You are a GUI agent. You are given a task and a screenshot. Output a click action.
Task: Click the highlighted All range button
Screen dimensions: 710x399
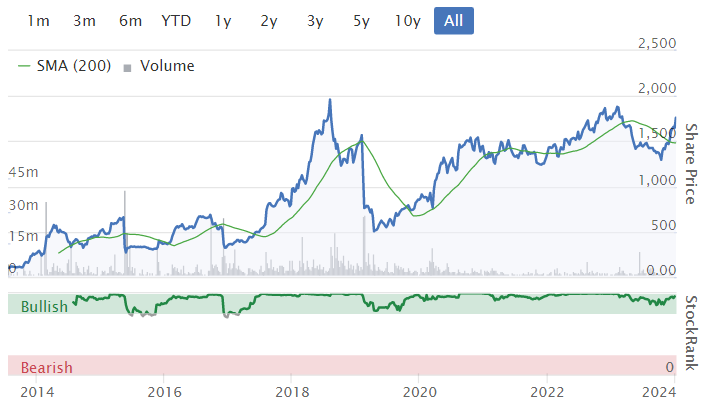click(x=454, y=21)
